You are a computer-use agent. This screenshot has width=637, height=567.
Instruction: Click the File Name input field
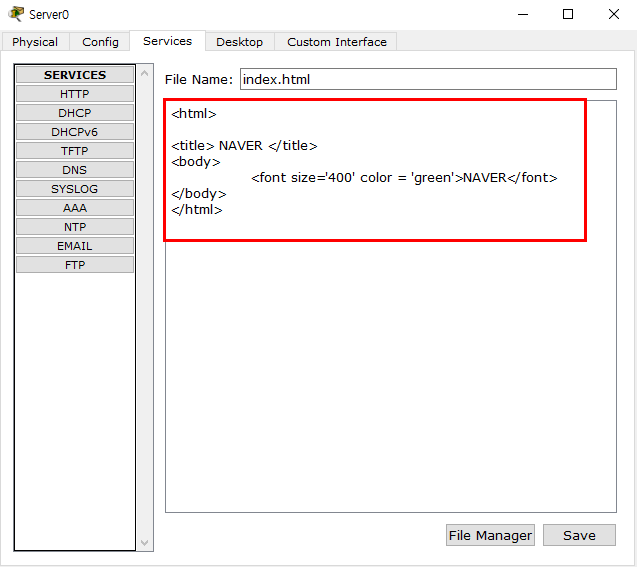coord(428,79)
